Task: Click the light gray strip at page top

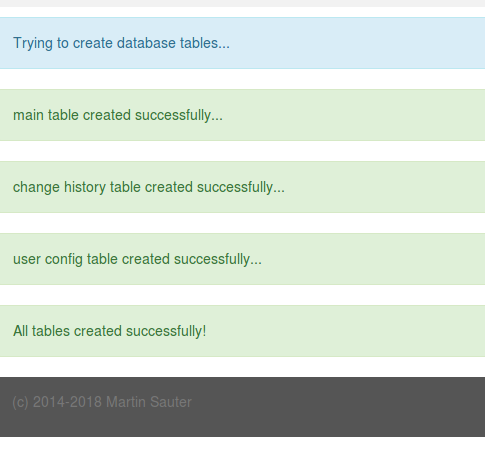Action: point(242,3)
